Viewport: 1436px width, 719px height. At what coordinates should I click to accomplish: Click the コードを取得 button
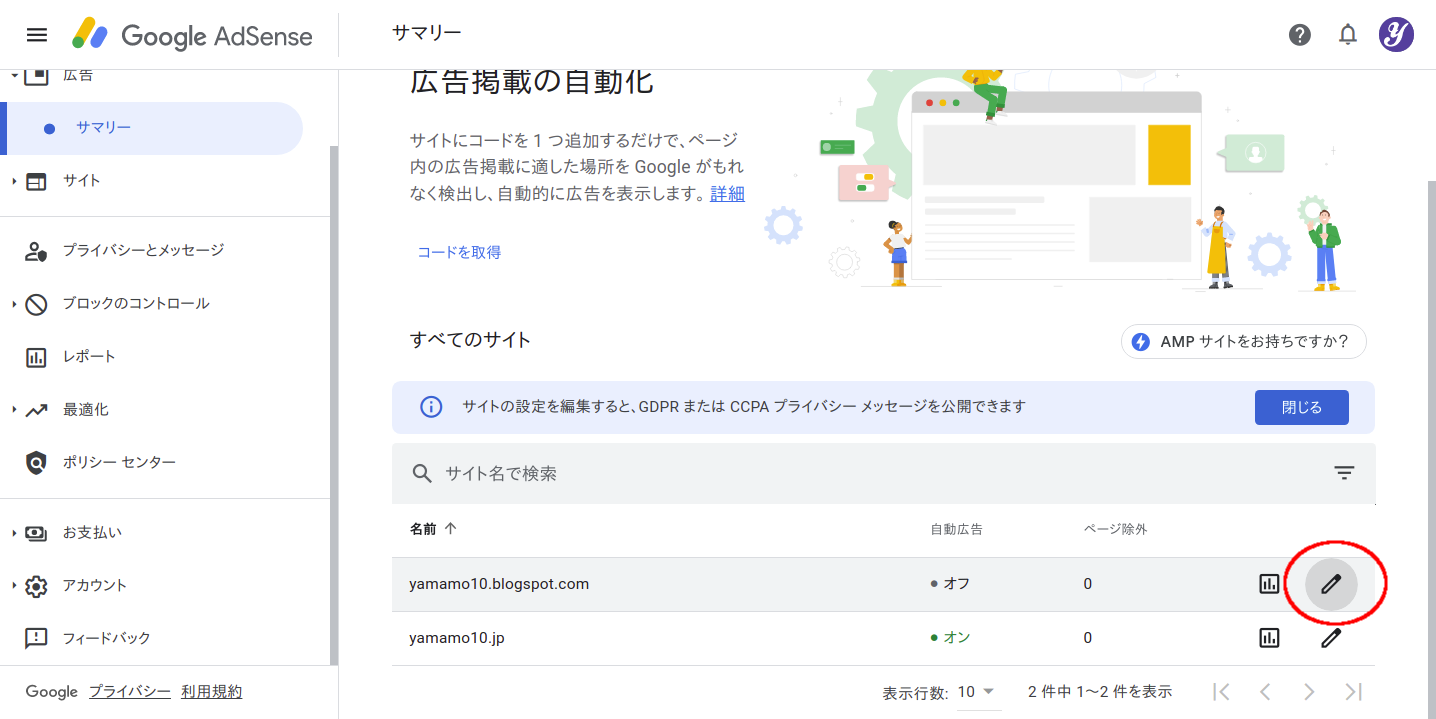click(x=459, y=252)
